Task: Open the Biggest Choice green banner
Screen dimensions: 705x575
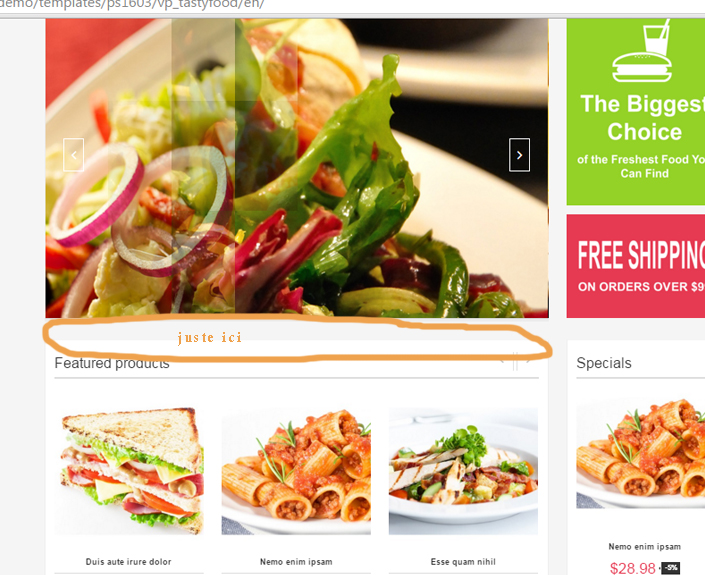Action: click(x=636, y=112)
